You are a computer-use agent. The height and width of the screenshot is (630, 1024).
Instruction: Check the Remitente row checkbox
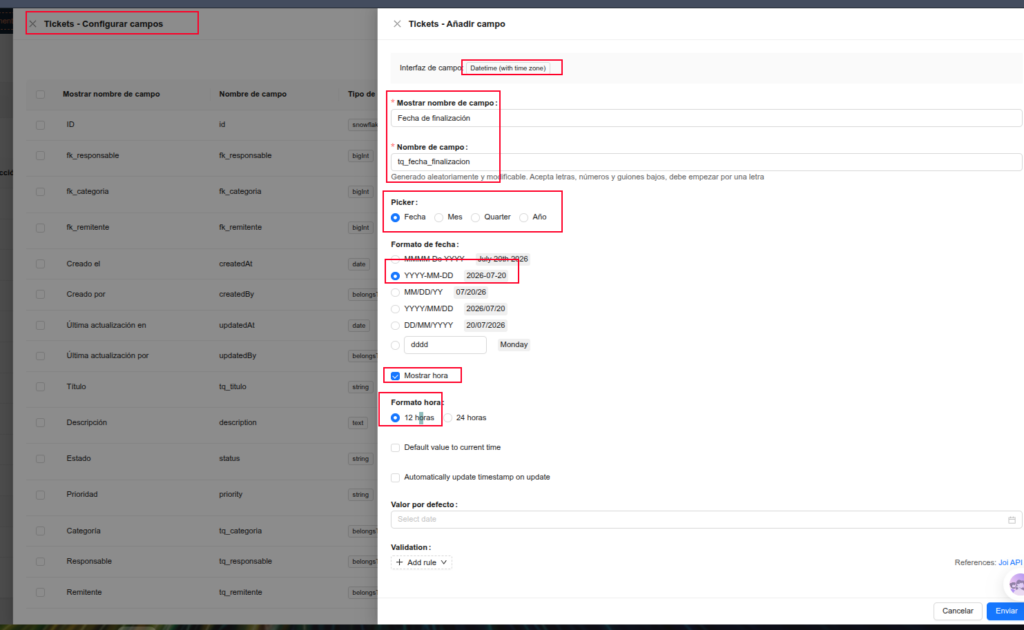pos(40,593)
